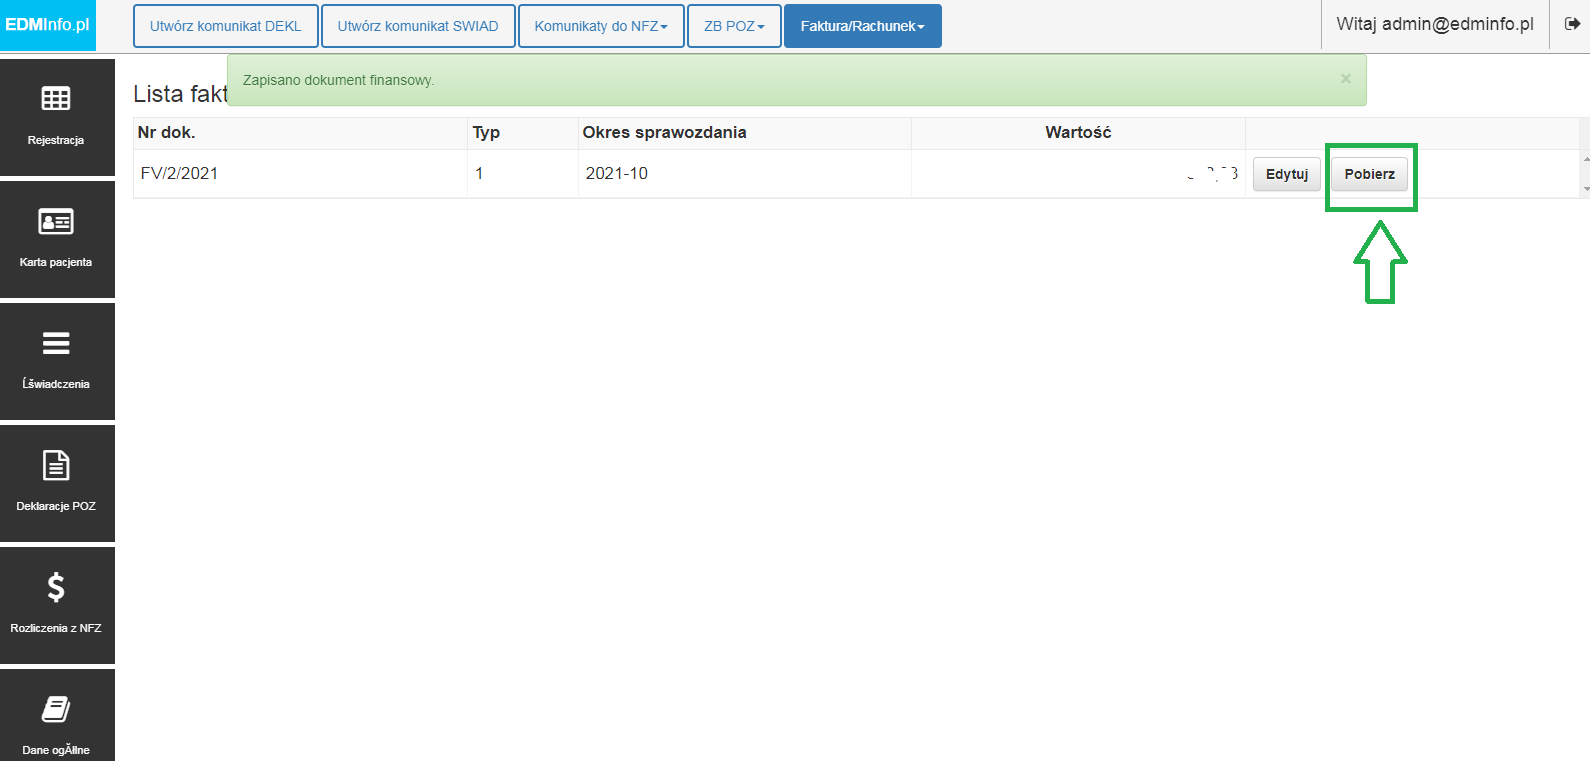Click the EDMInfo.pl logo

click(48, 25)
